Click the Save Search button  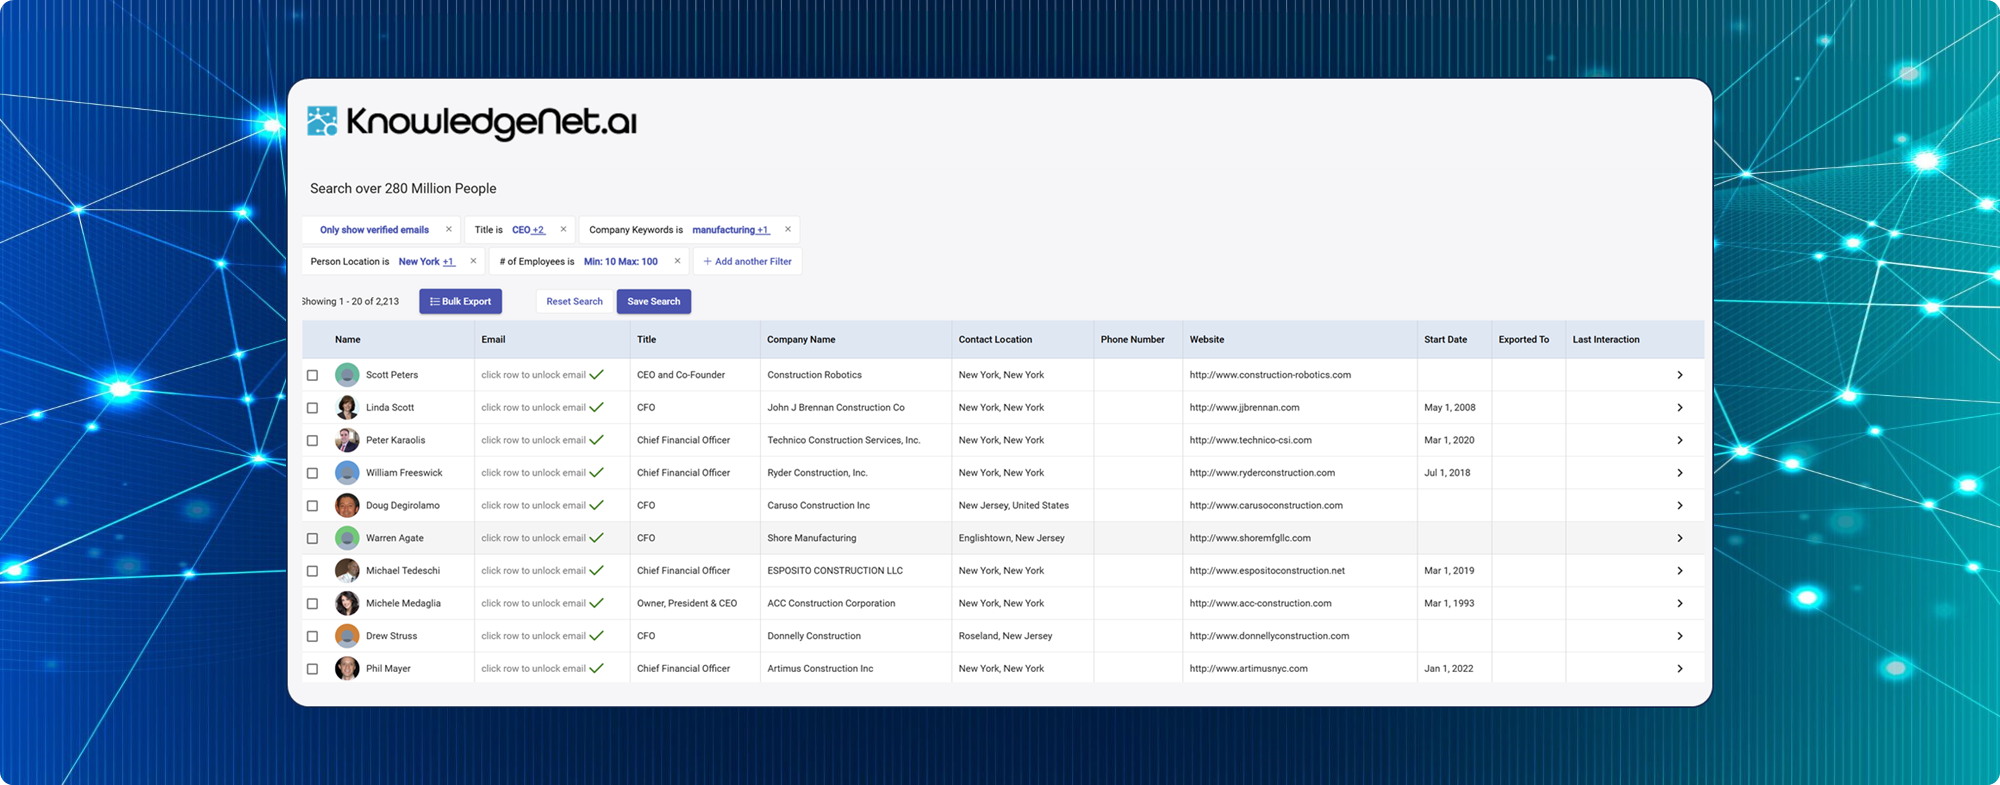pos(654,301)
